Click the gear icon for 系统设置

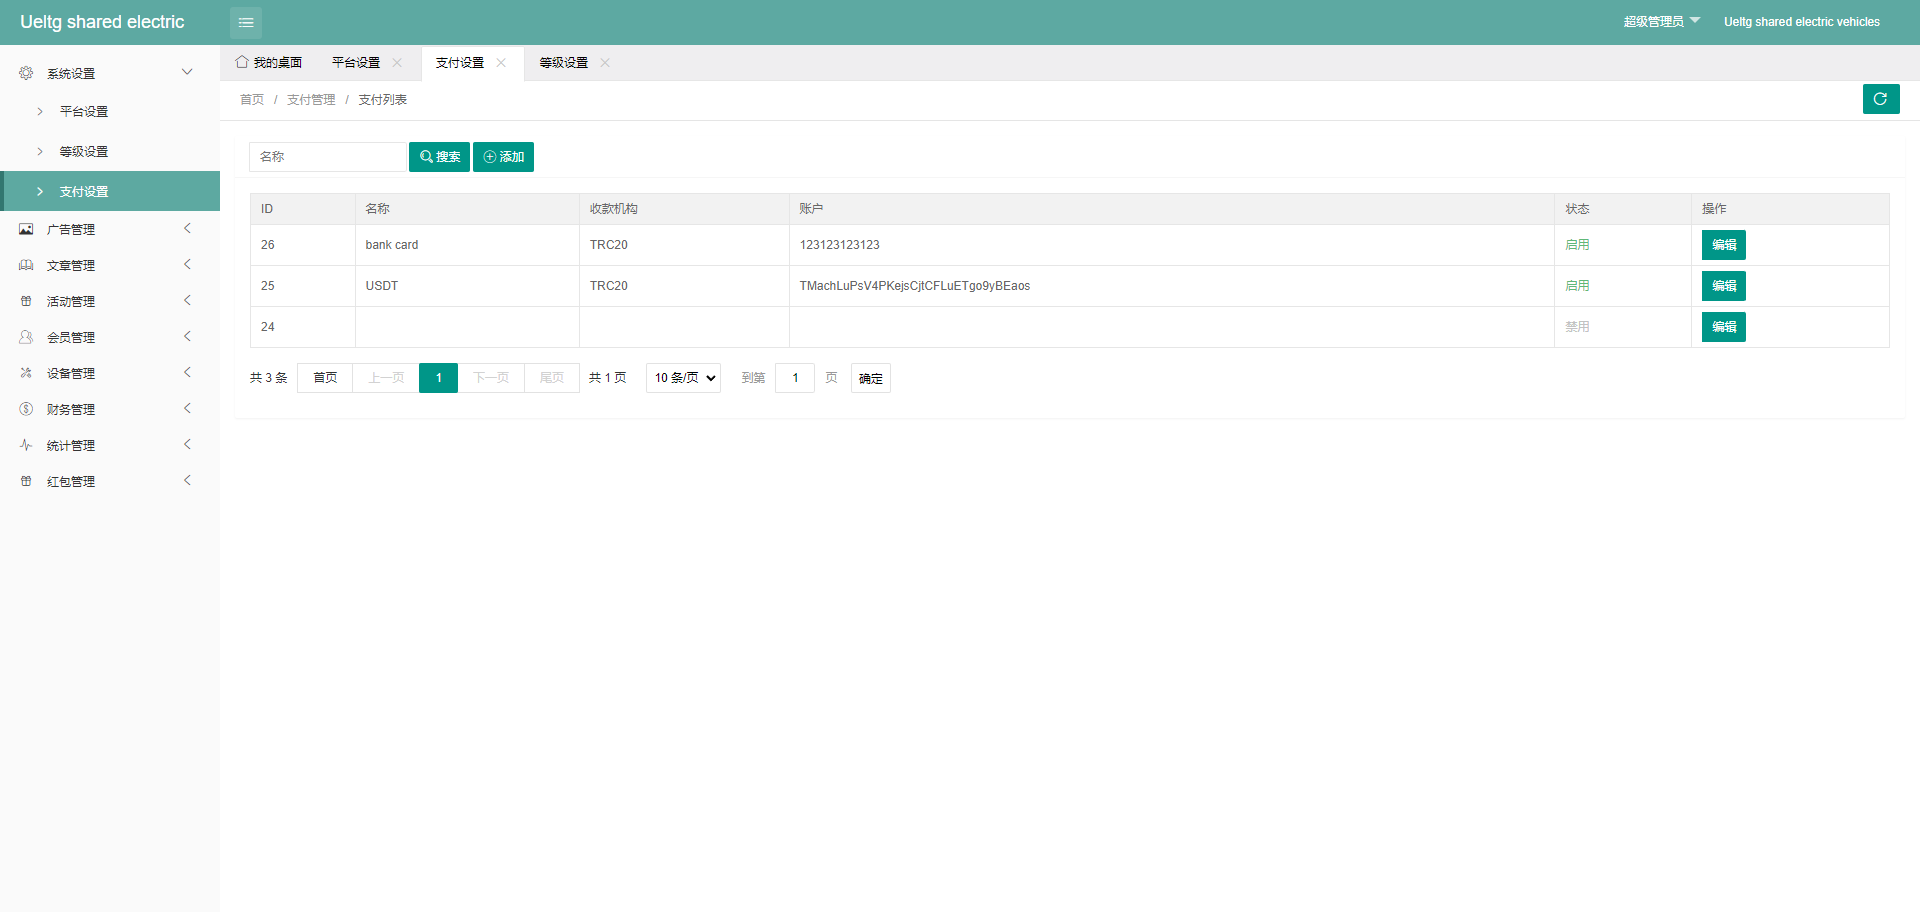point(26,73)
